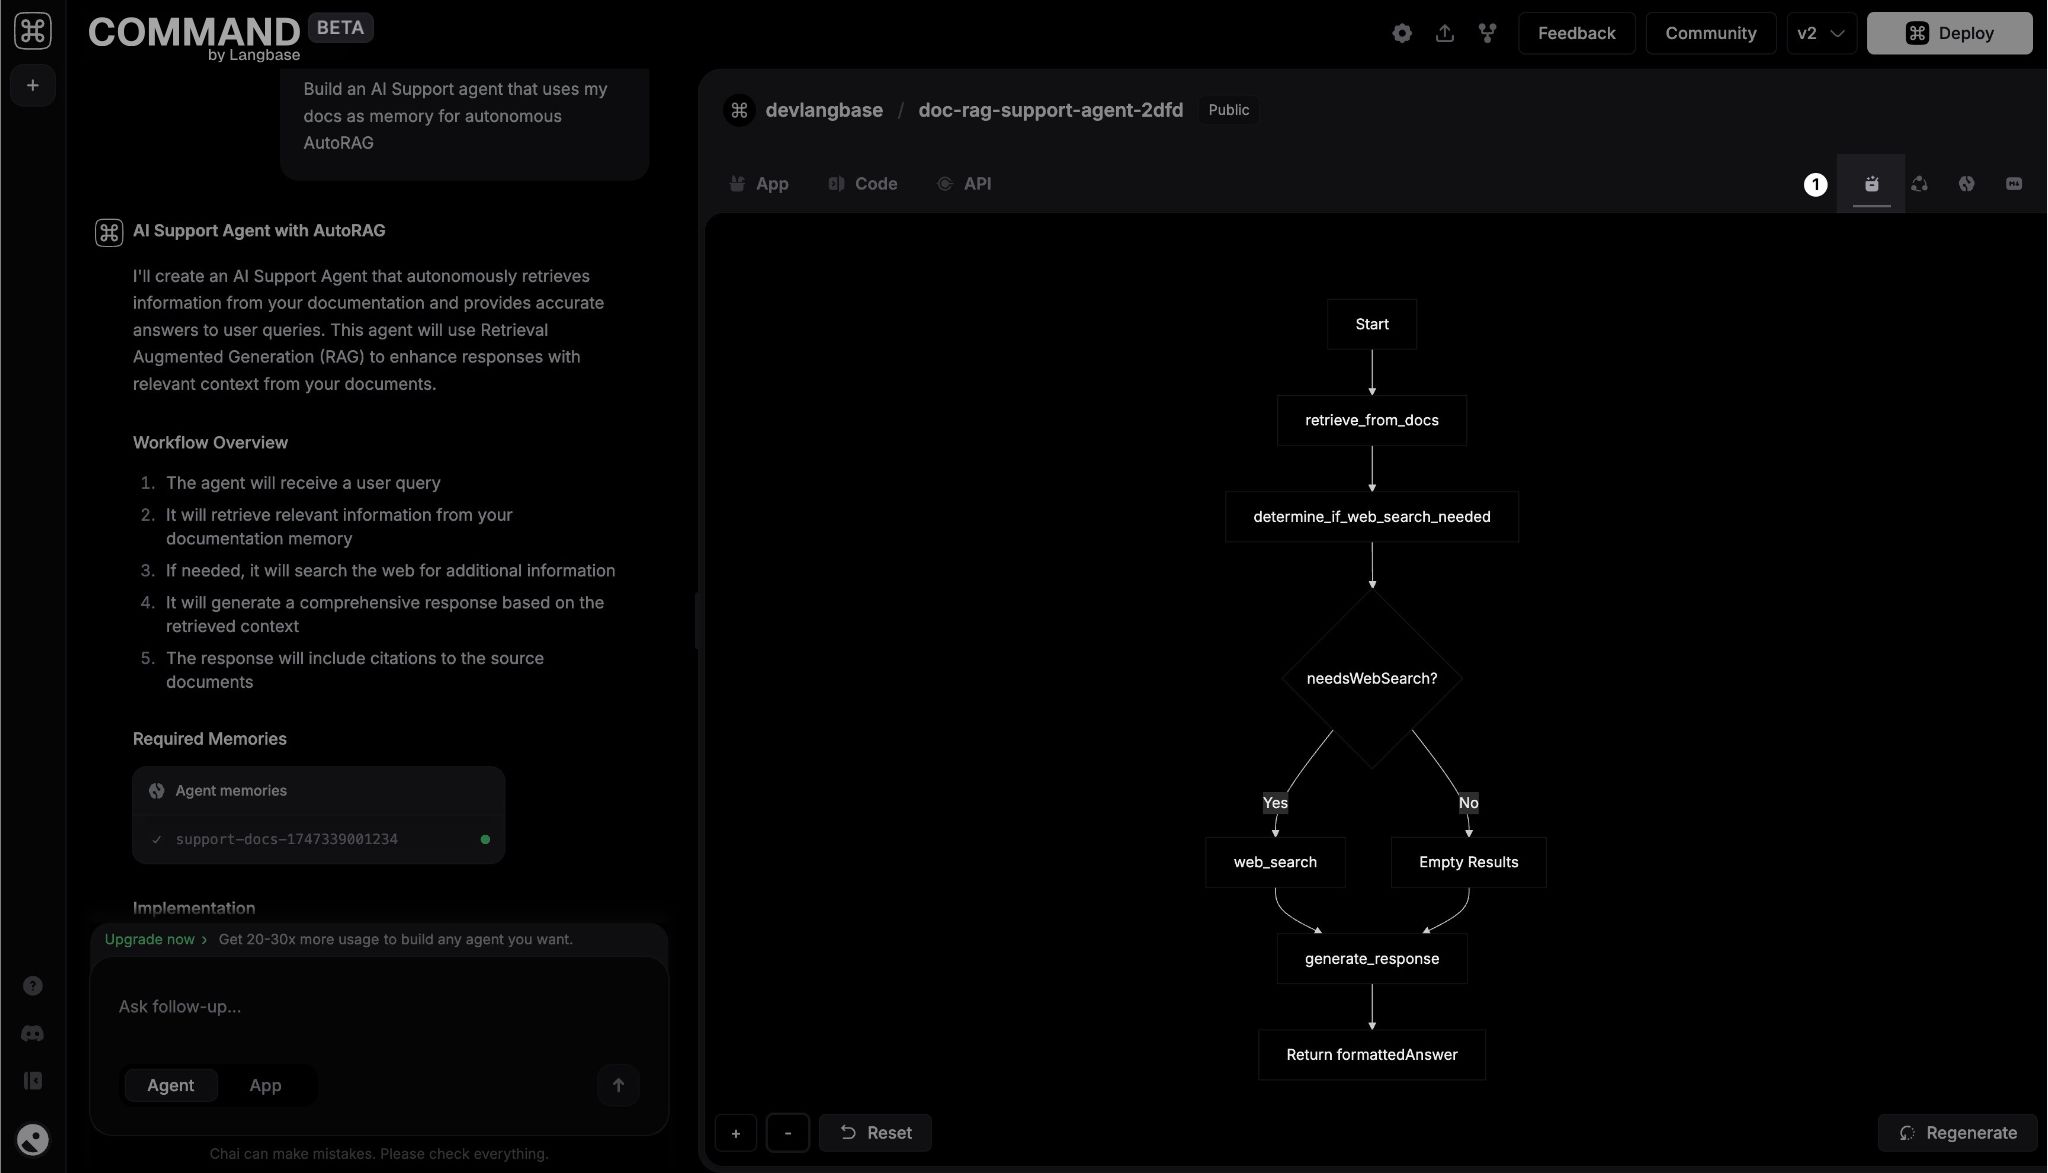Click the Deploy button
Screen dimensions: 2048x1173
click(1949, 33)
